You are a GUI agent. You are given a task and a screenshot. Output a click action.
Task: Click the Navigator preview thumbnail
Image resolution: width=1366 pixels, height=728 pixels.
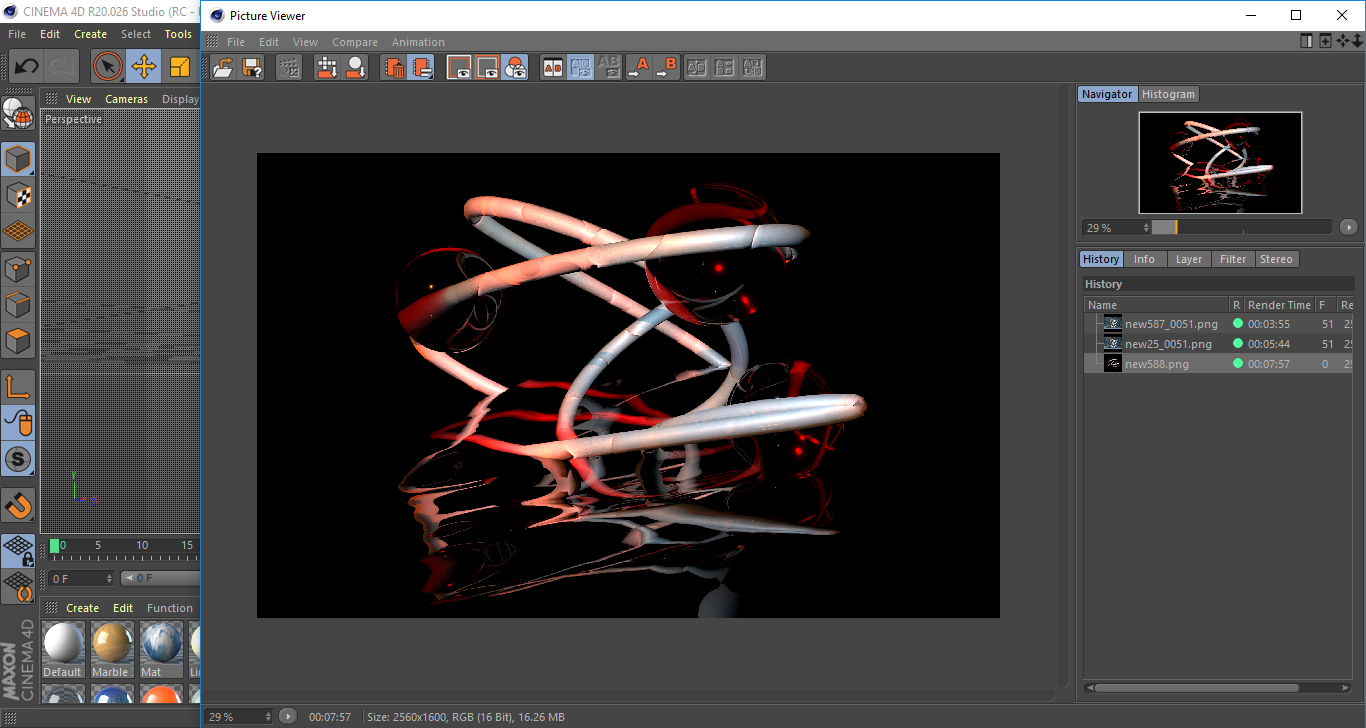(x=1220, y=162)
